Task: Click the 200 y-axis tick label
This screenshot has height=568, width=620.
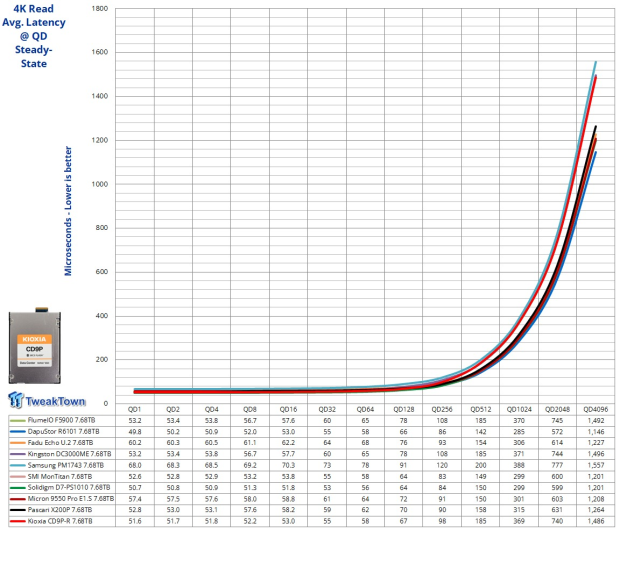Action: tap(102, 360)
